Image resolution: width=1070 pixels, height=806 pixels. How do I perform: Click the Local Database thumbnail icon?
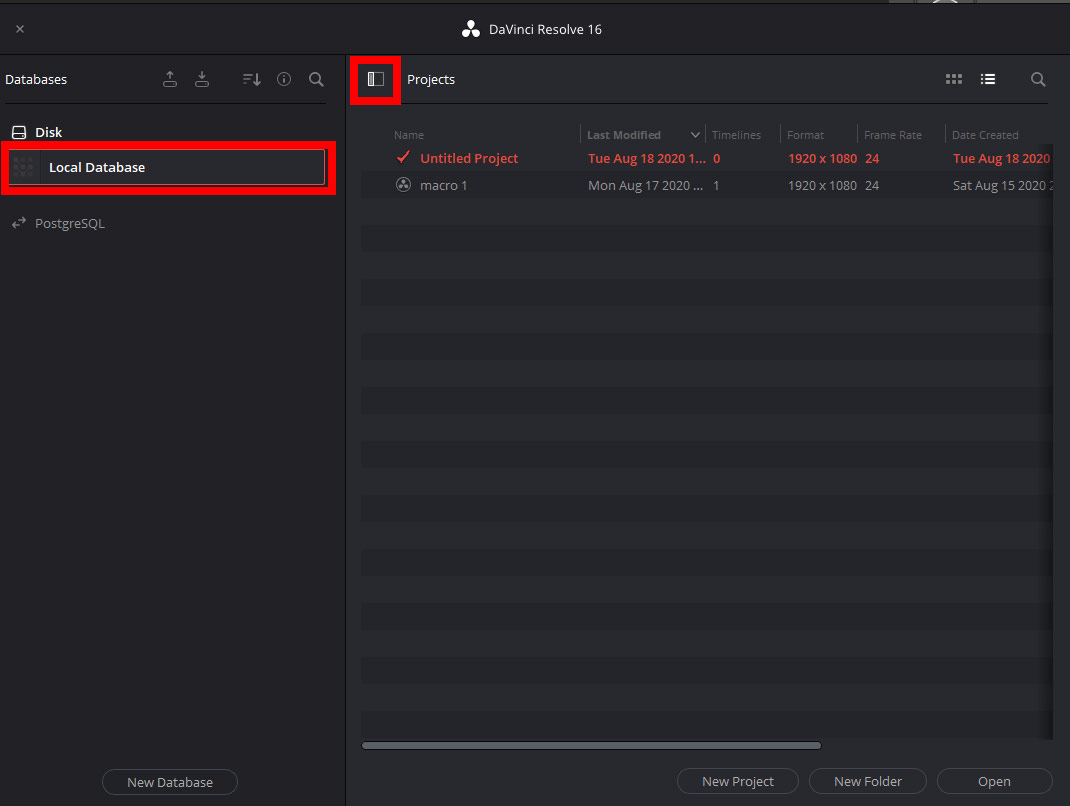click(x=23, y=167)
